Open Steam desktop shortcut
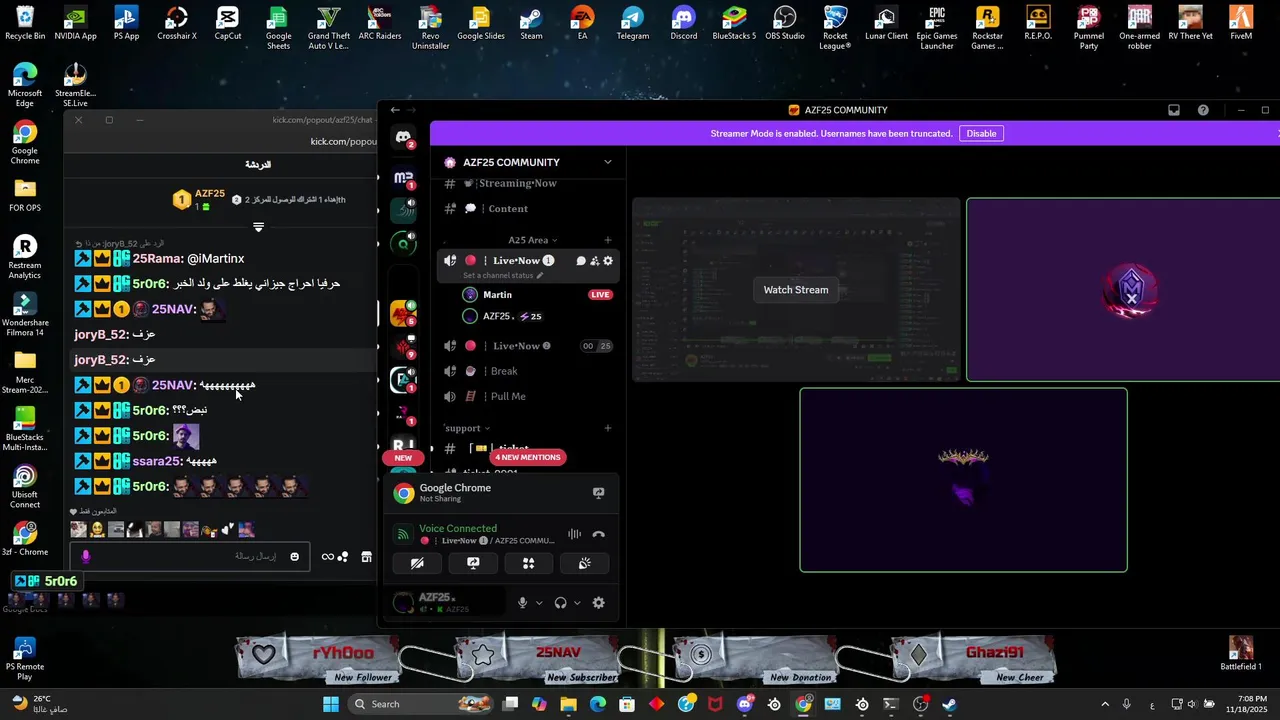This screenshot has height=720, width=1280. (531, 24)
